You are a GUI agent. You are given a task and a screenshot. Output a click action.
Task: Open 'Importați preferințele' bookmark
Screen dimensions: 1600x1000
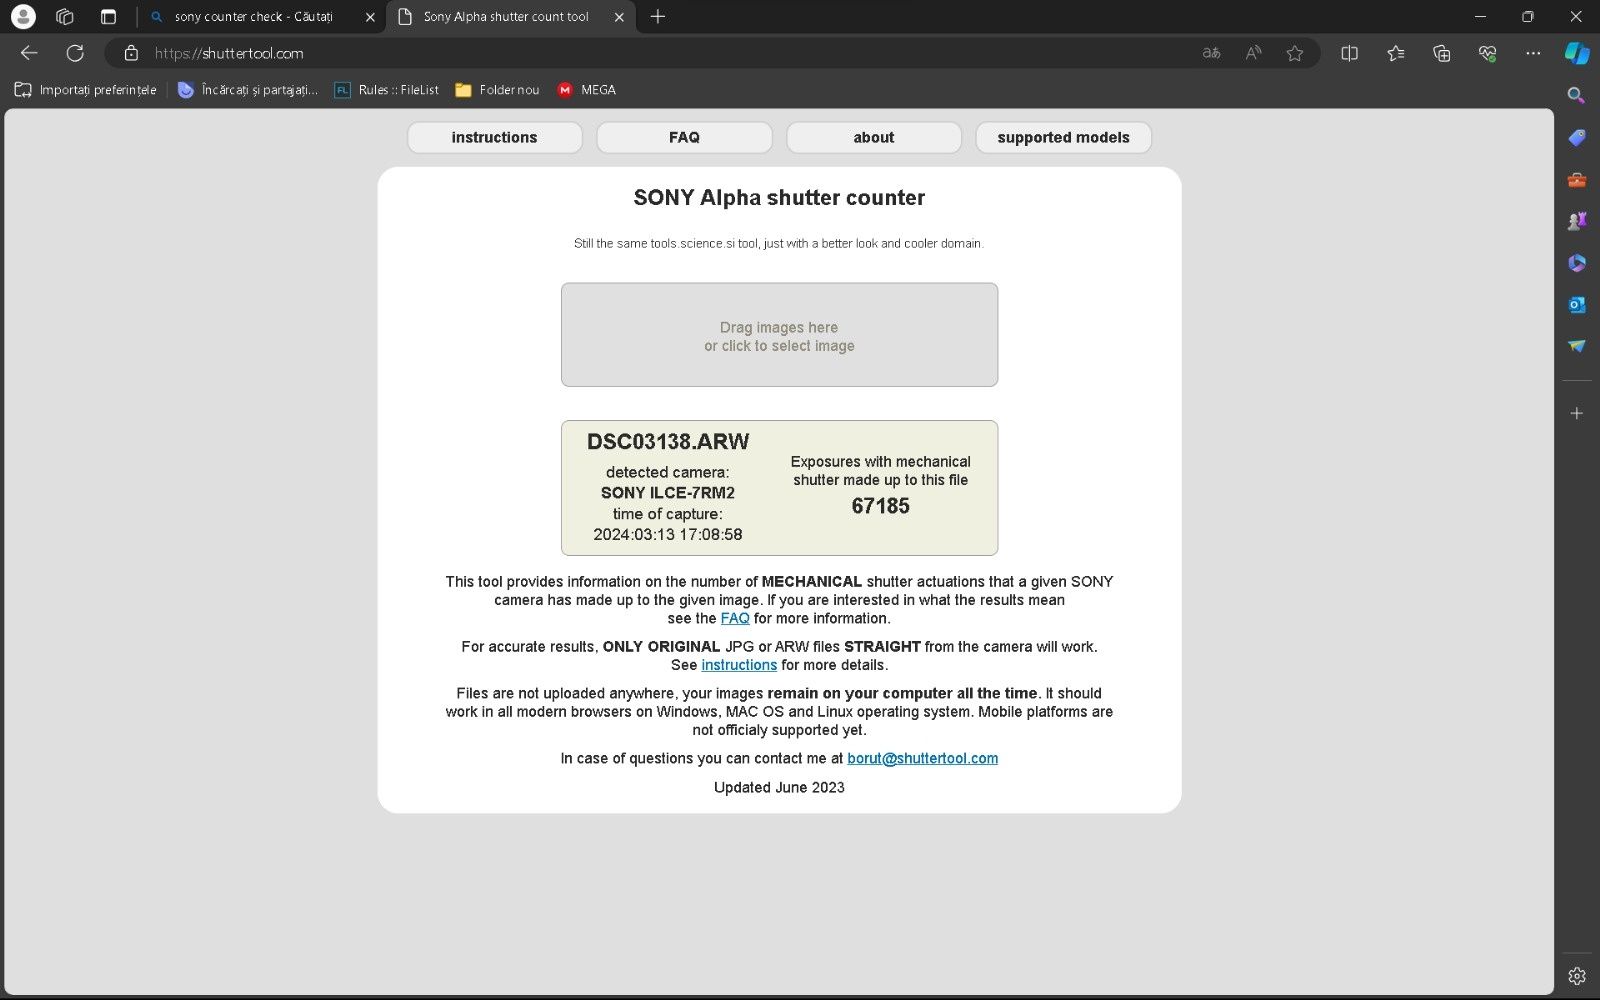click(86, 90)
